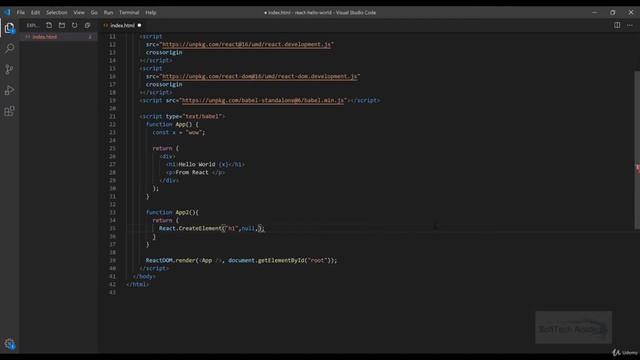Click the script type="text/babel" line
This screenshot has width=640, height=360.
click(182, 116)
